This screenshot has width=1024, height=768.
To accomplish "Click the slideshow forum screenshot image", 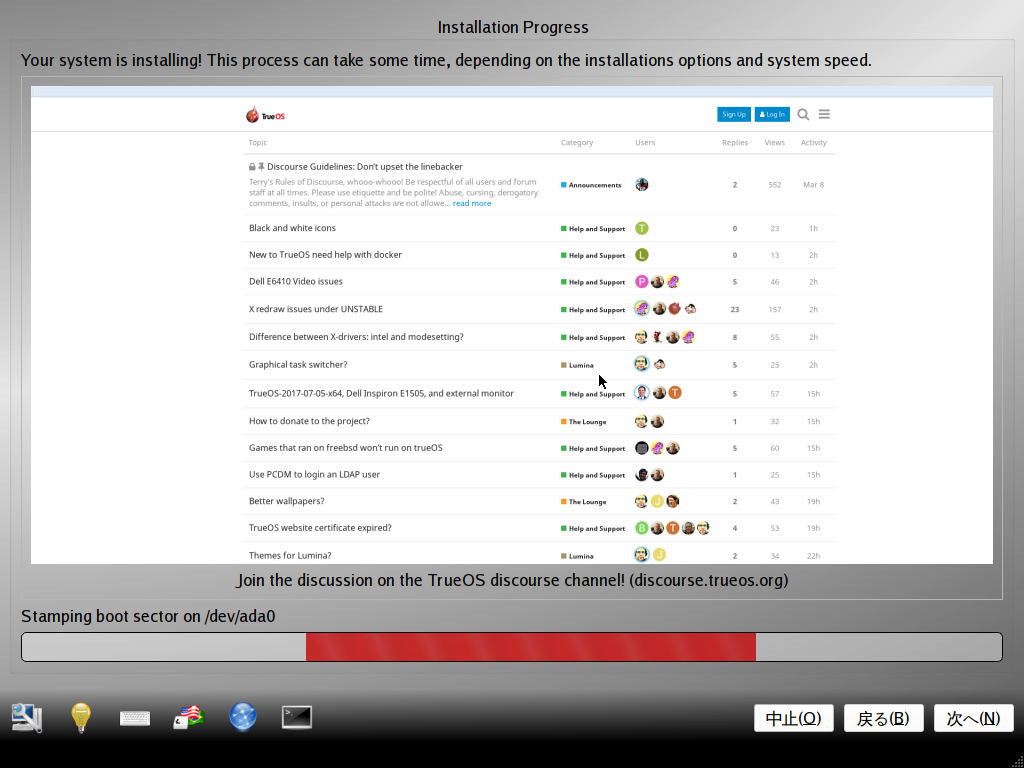I will [512, 325].
